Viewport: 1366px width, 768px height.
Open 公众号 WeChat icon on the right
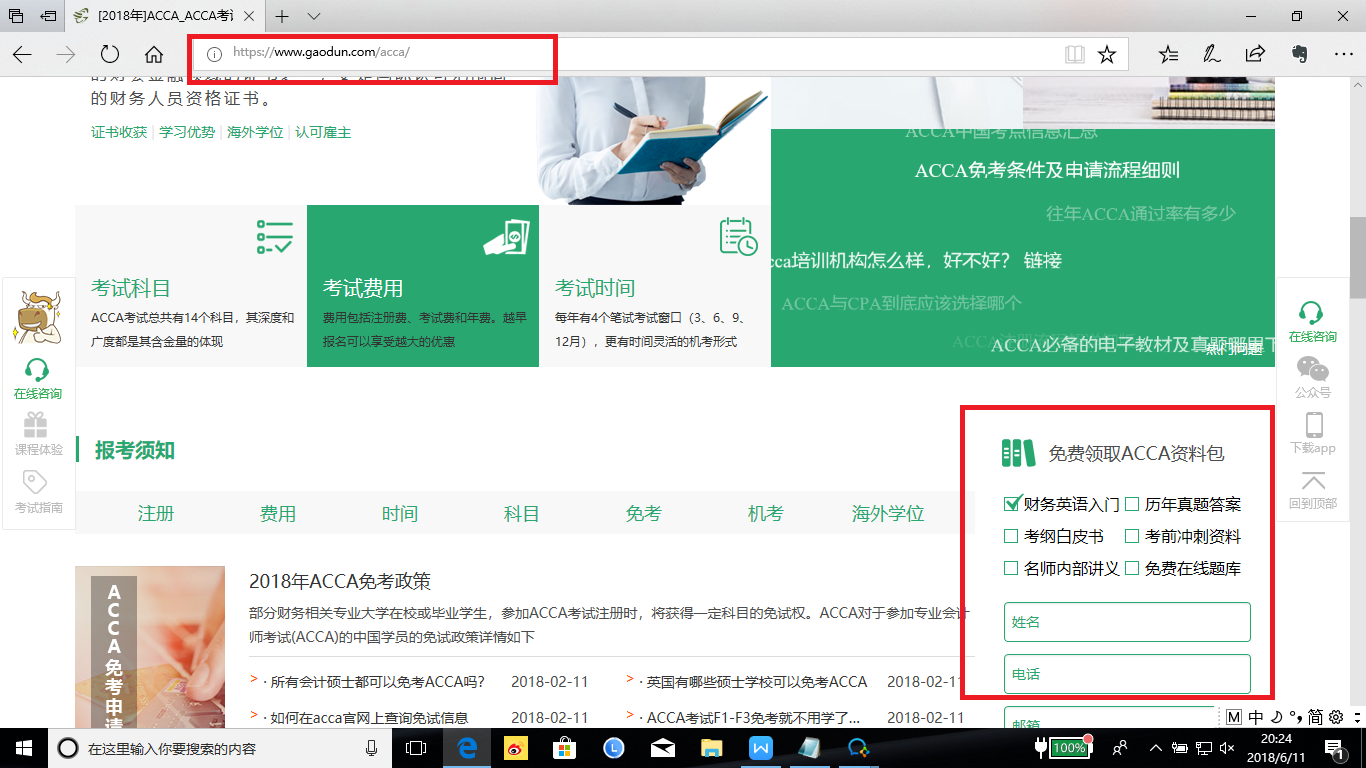coord(1312,369)
